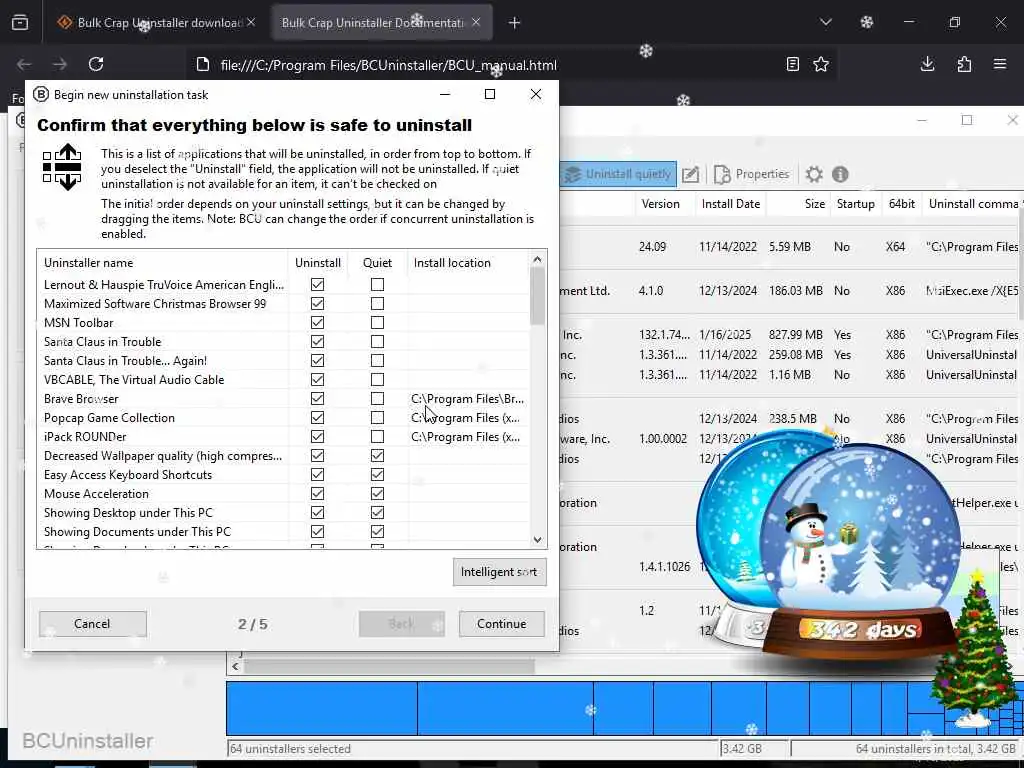Click the BCU settings gear icon

click(x=814, y=174)
